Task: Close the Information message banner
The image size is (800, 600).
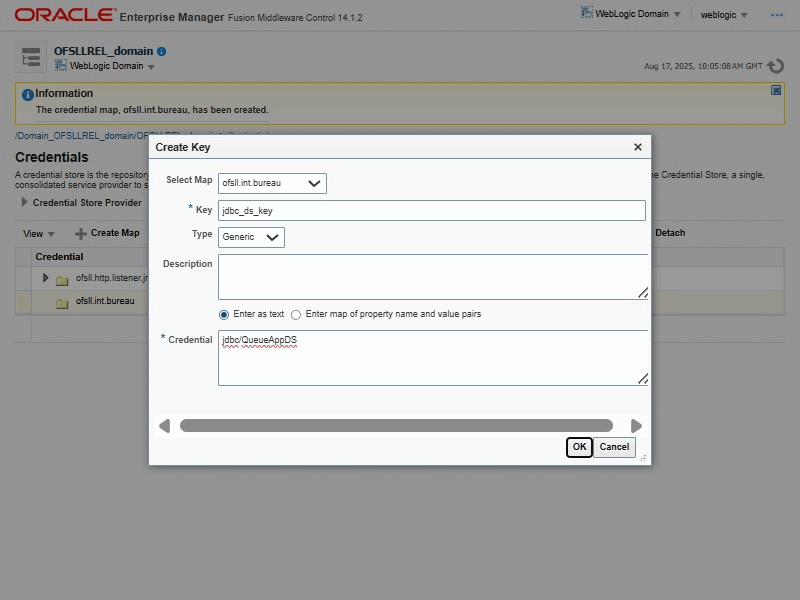Action: [x=776, y=90]
